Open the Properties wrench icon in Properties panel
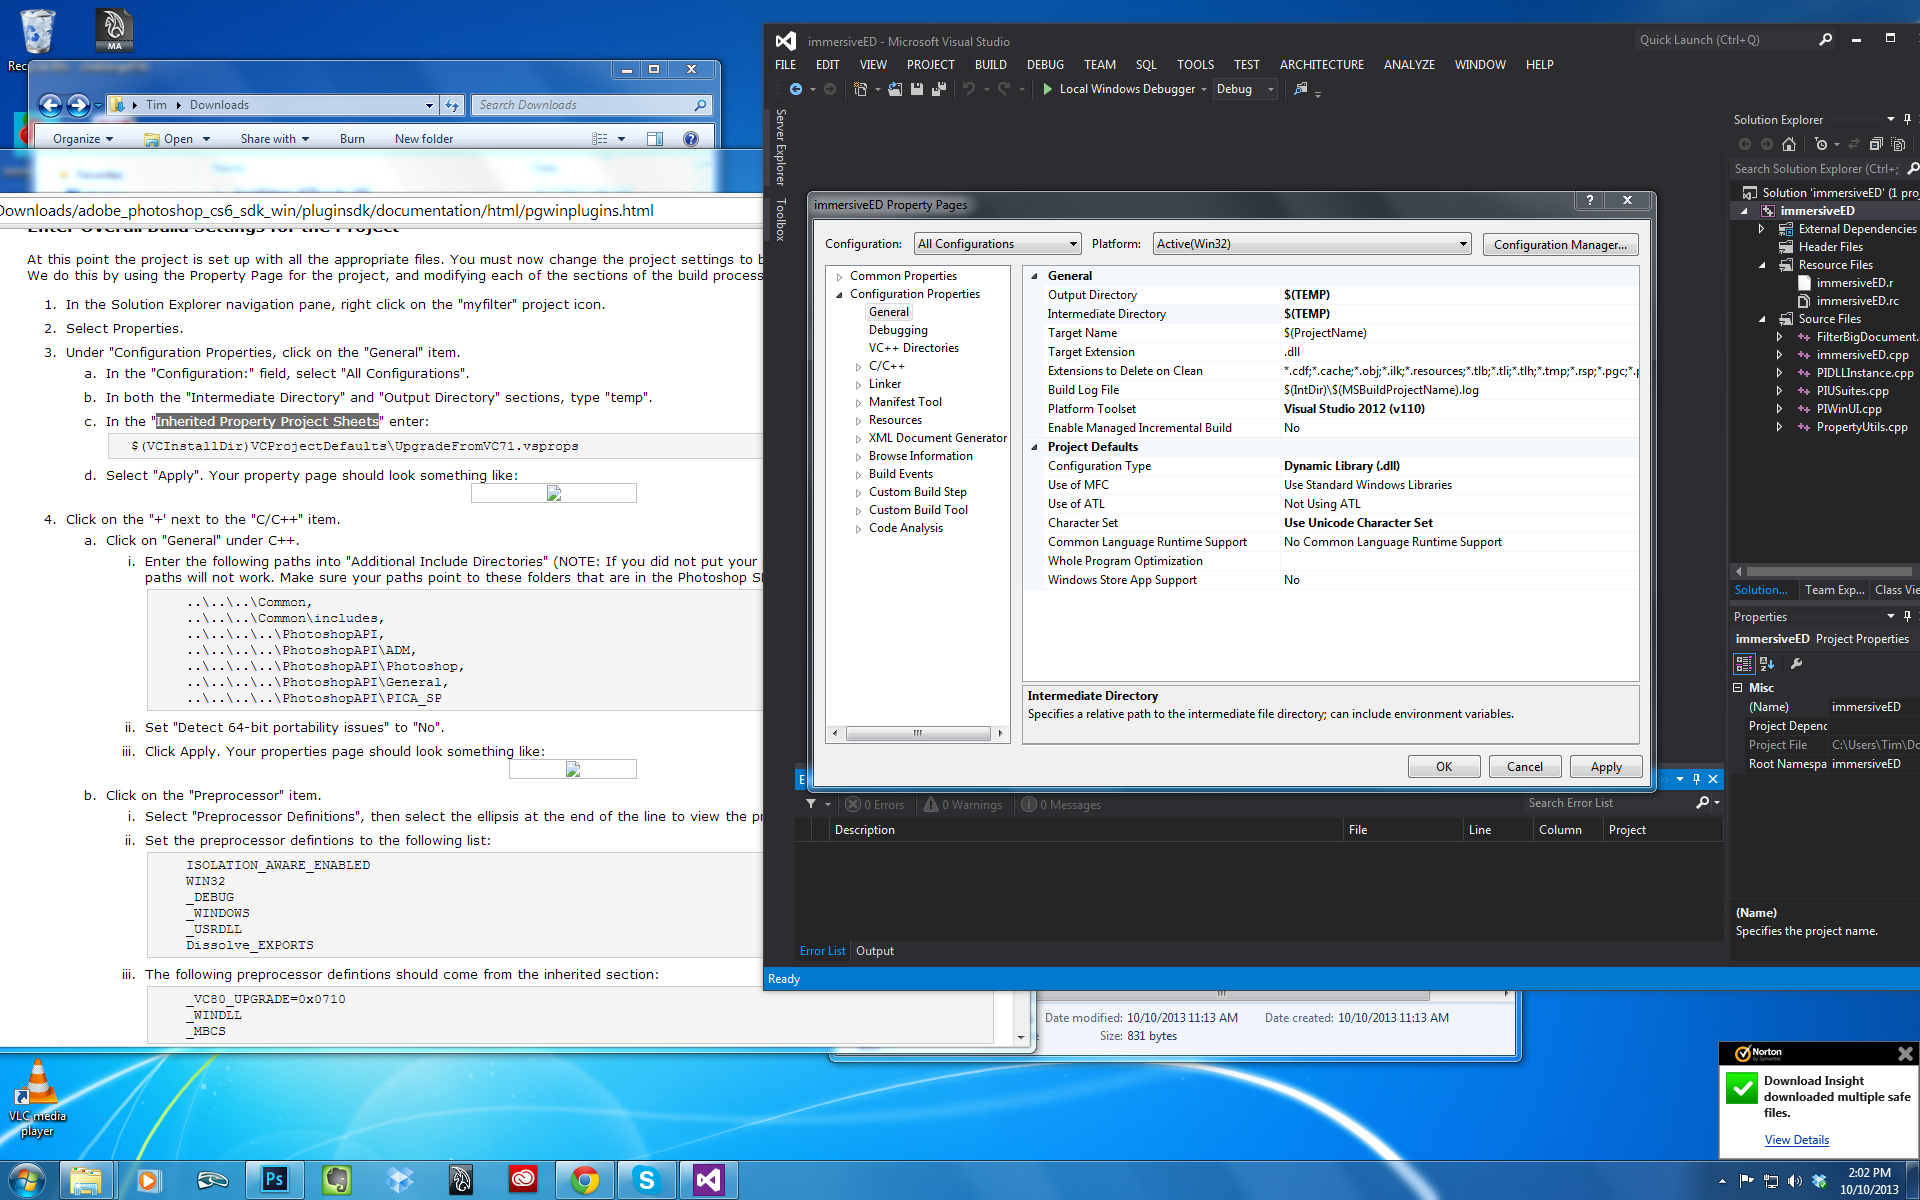Screen dimensions: 1920x1200 coord(1797,663)
